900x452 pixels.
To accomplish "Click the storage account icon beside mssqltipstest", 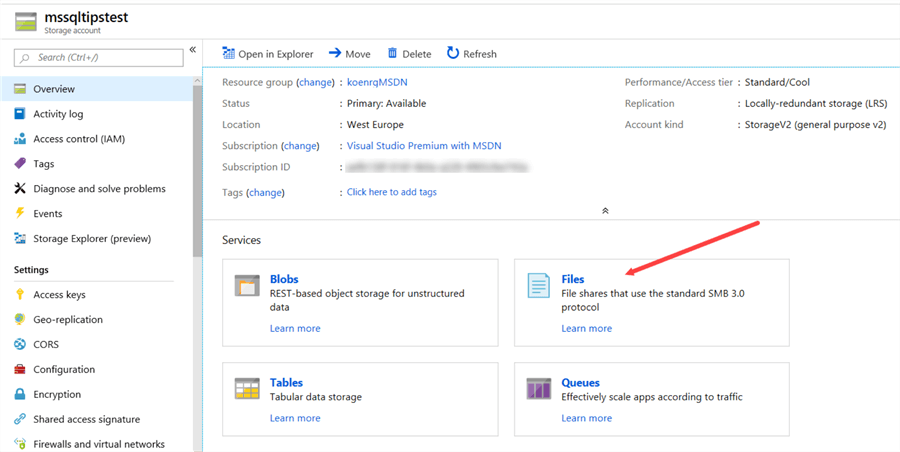I will pos(25,21).
